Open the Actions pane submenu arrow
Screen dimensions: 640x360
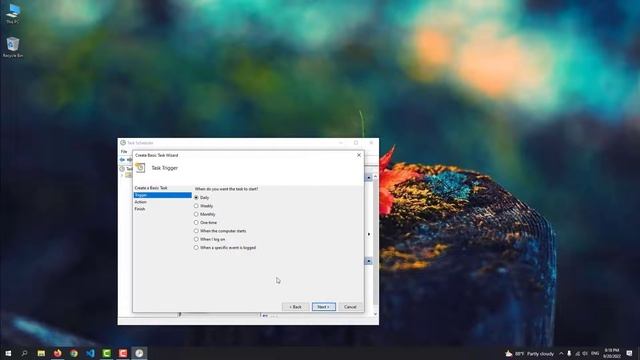click(x=369, y=234)
